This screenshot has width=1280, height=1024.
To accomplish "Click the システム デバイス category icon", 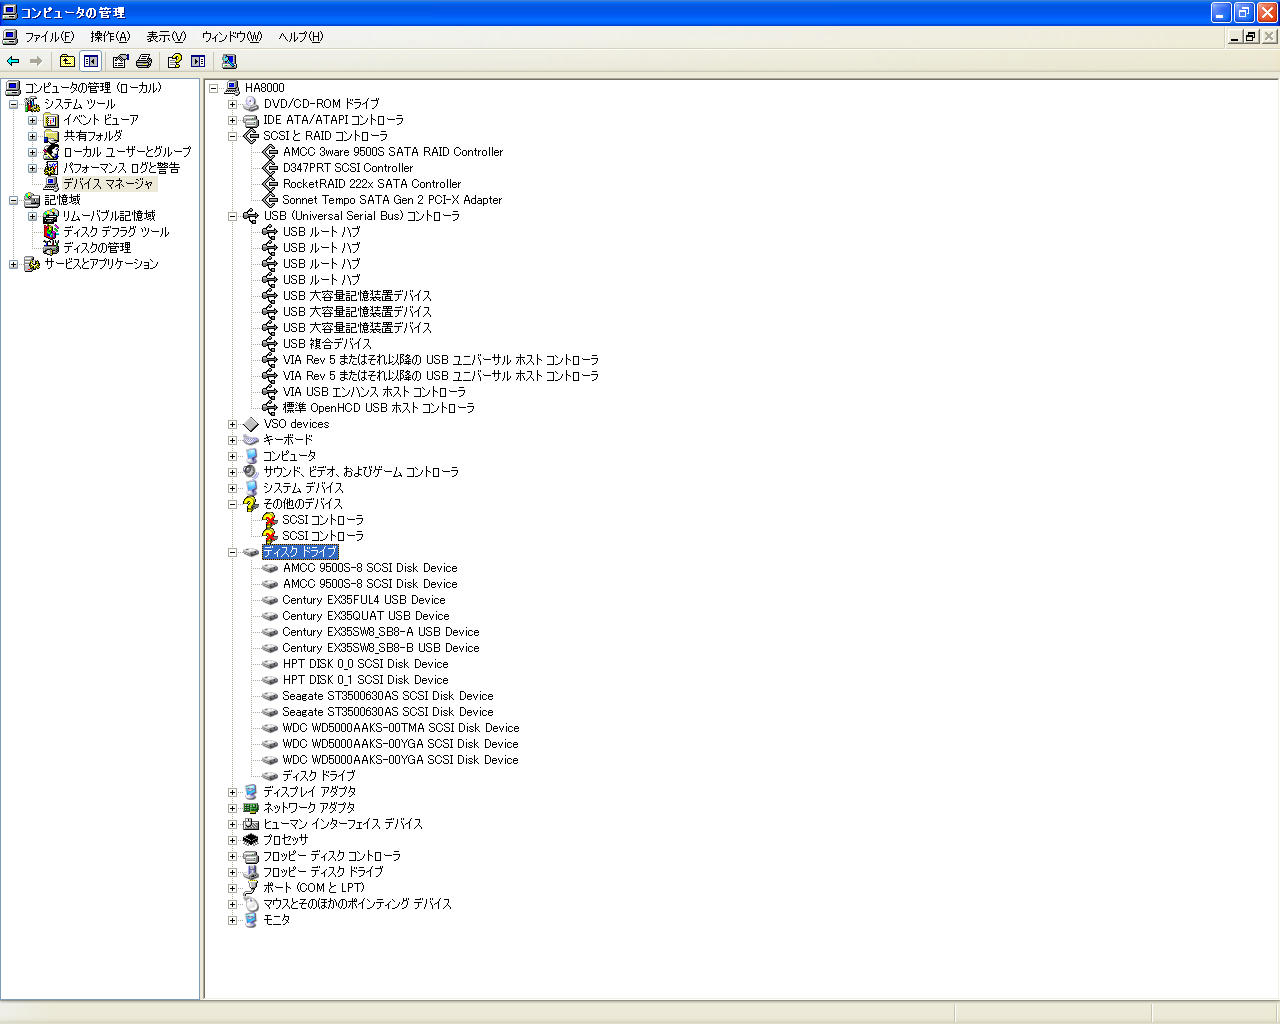I will [251, 488].
